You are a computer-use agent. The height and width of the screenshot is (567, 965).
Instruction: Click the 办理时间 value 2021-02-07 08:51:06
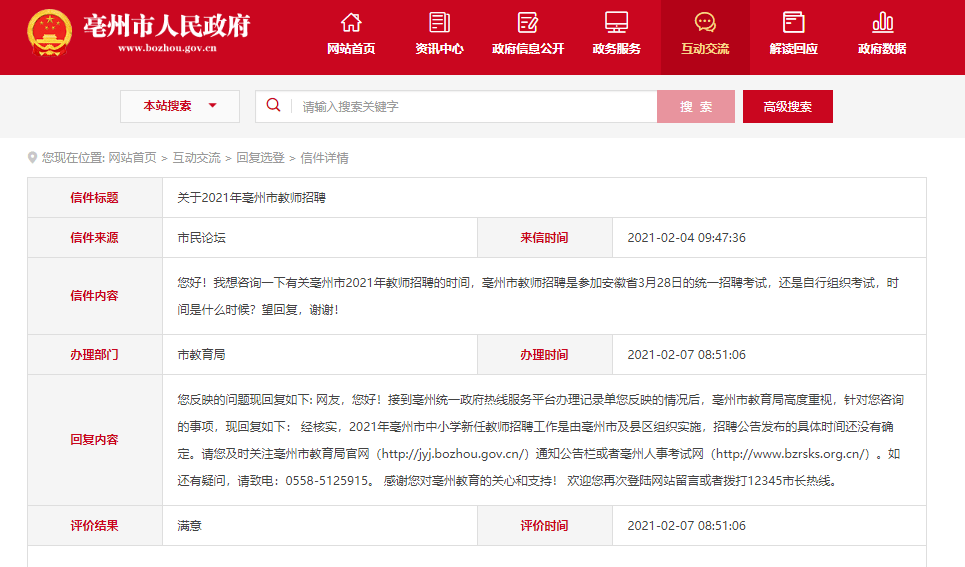[x=686, y=355]
